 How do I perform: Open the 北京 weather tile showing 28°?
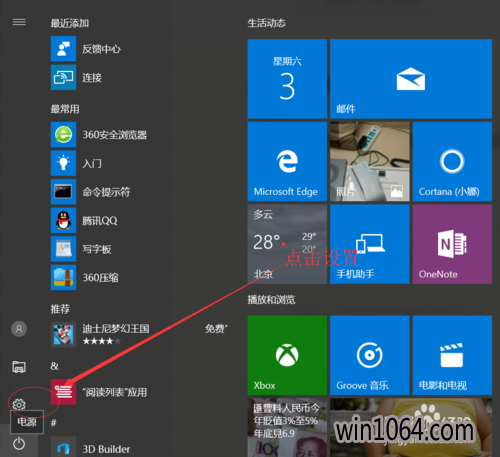287,244
